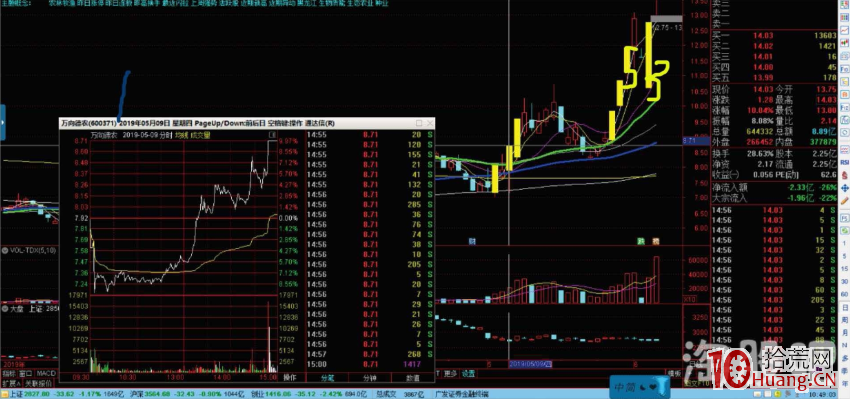The width and height of the screenshot is (850, 399).
Task: Switch chart to 60-minute period
Action: tap(844, 294)
